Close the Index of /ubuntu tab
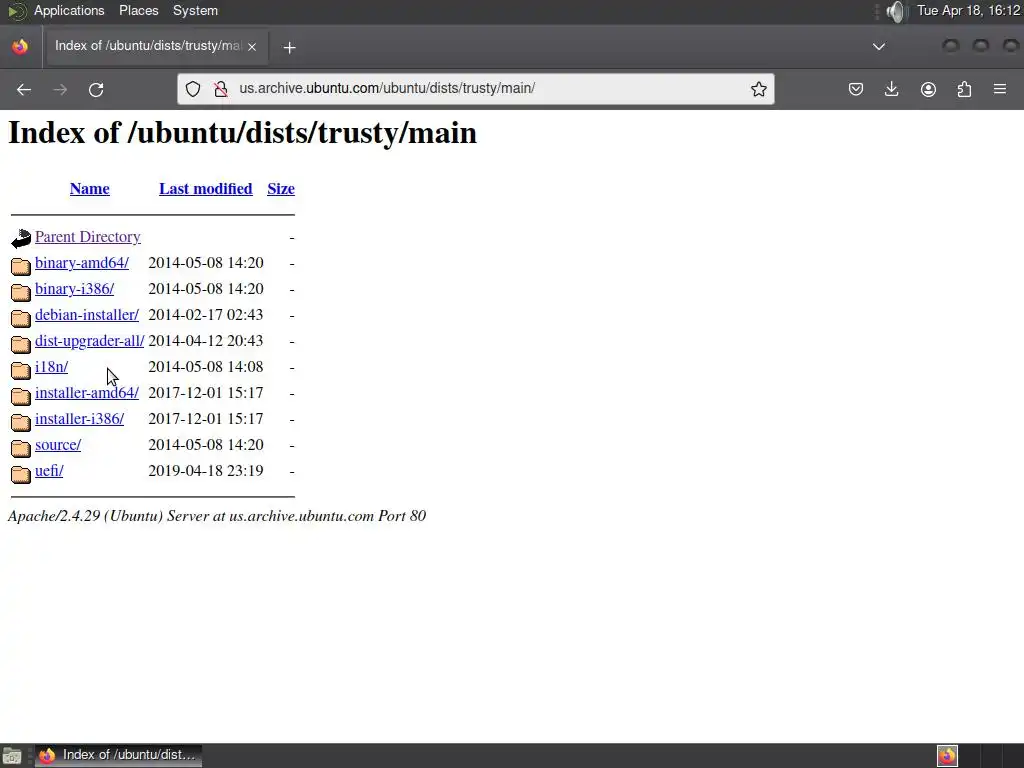 252,46
